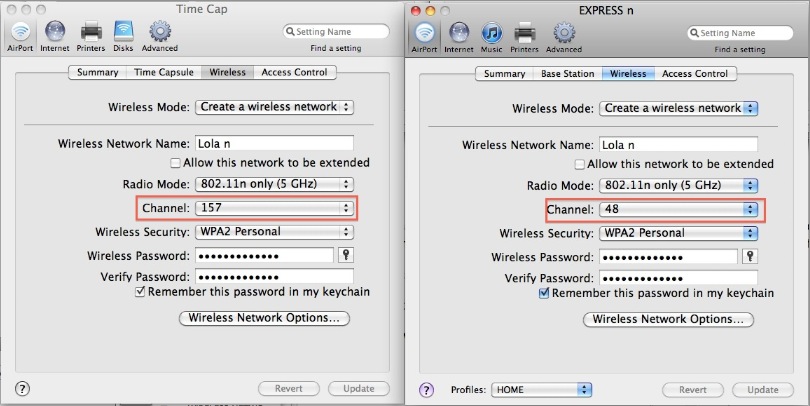Open Disks pane in Time Cap window

click(123, 36)
